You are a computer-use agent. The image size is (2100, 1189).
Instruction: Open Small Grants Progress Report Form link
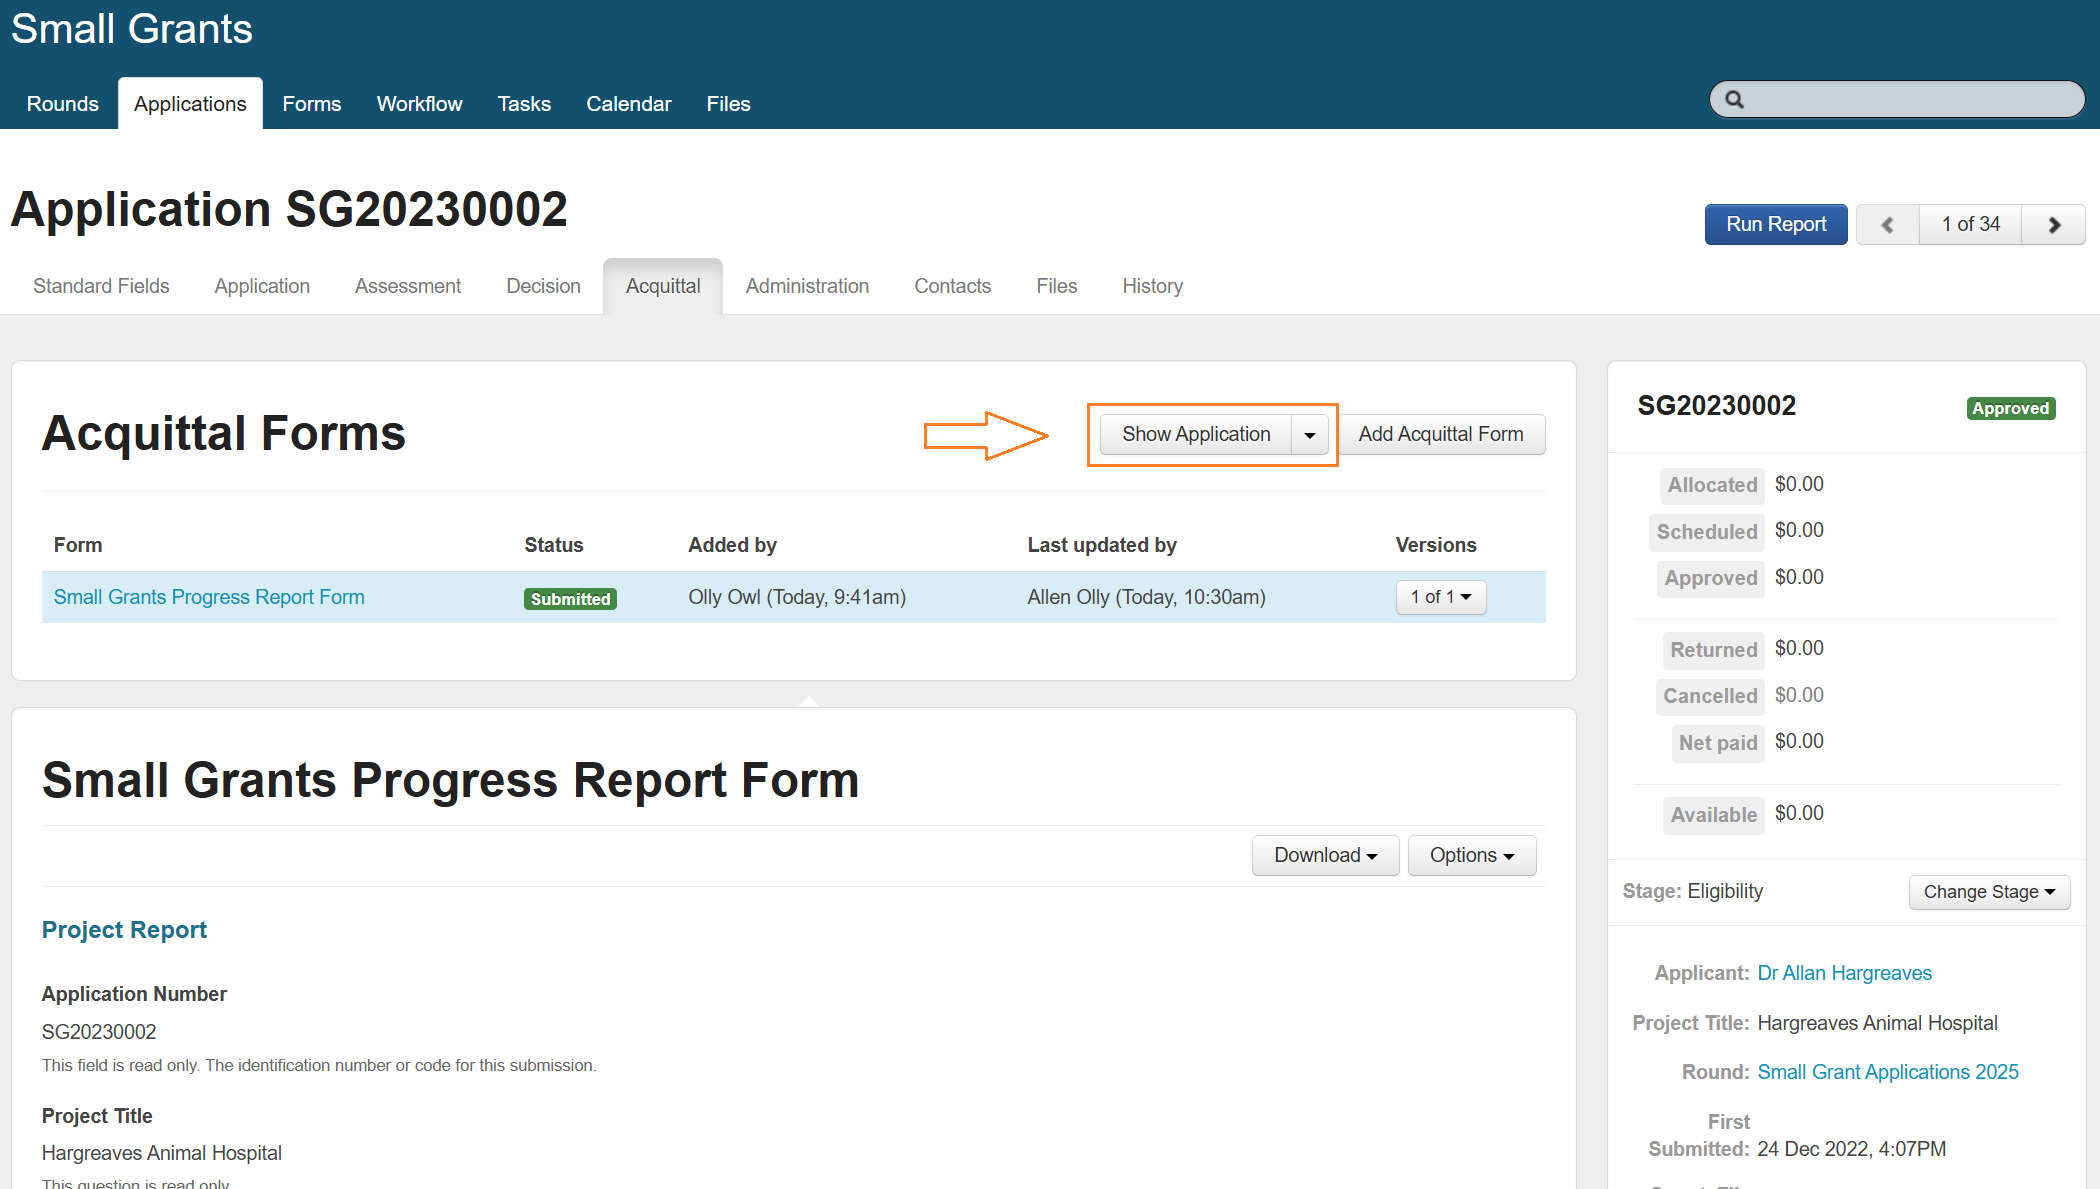209,598
